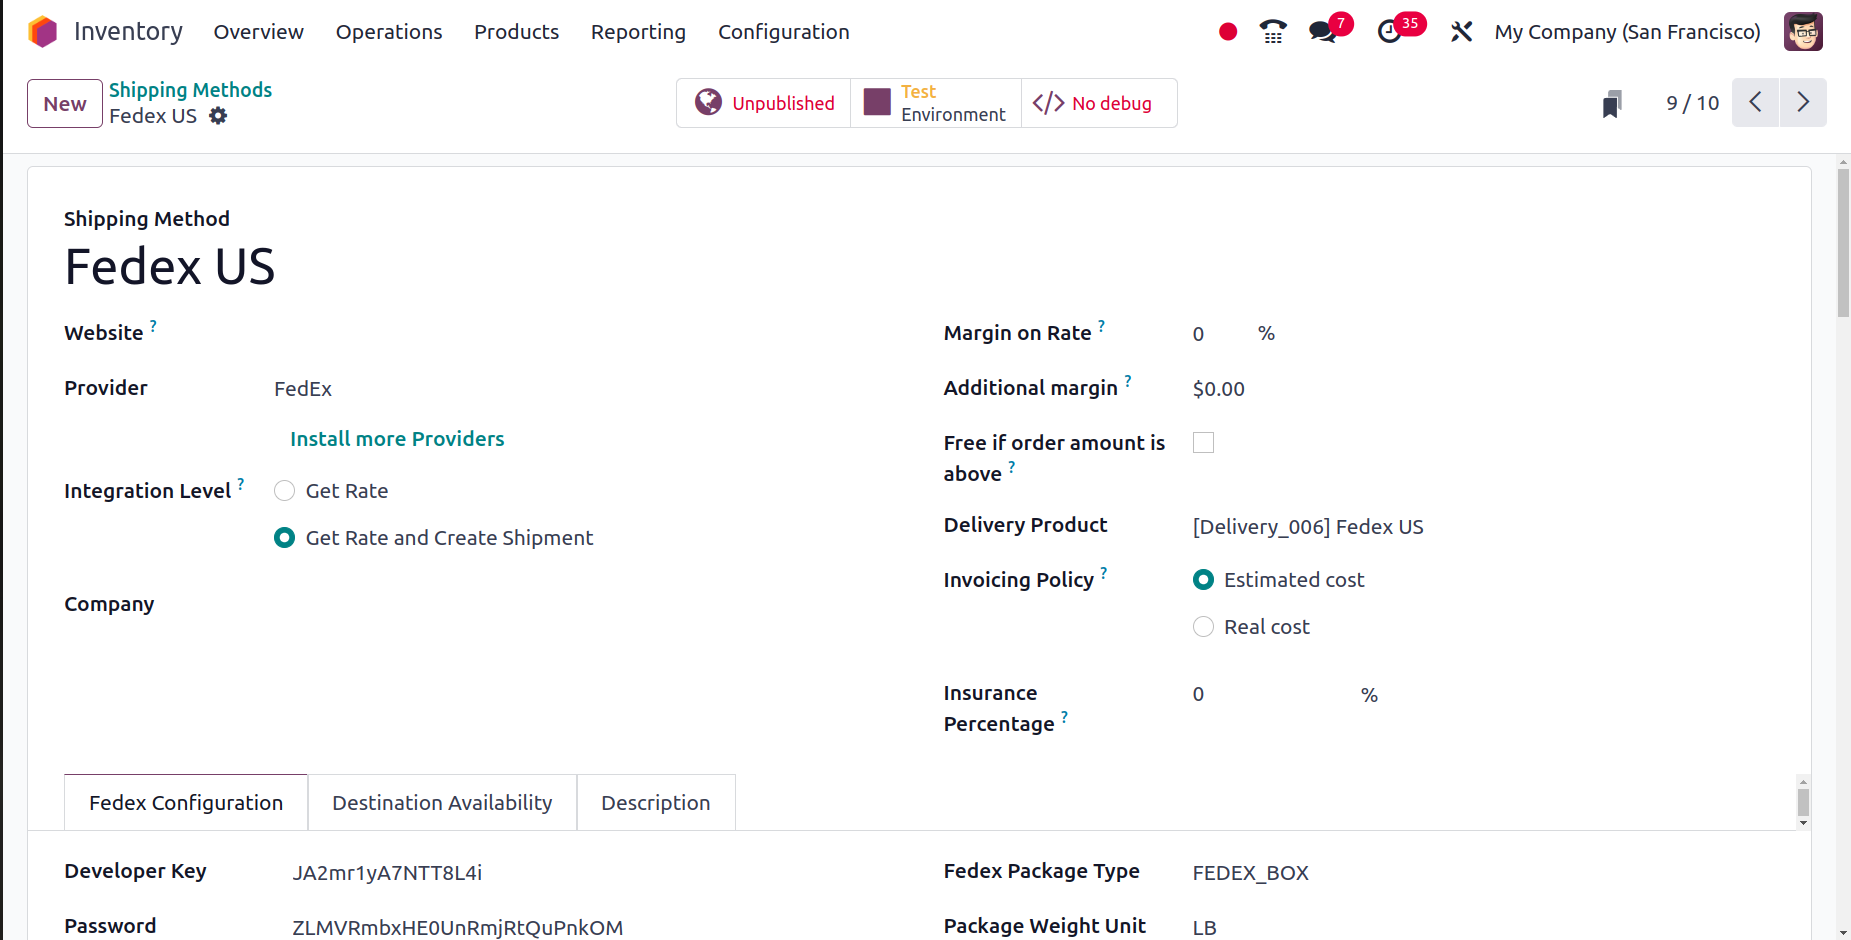1851x940 pixels.
Task: Open the messages chat icon
Action: 1322,32
